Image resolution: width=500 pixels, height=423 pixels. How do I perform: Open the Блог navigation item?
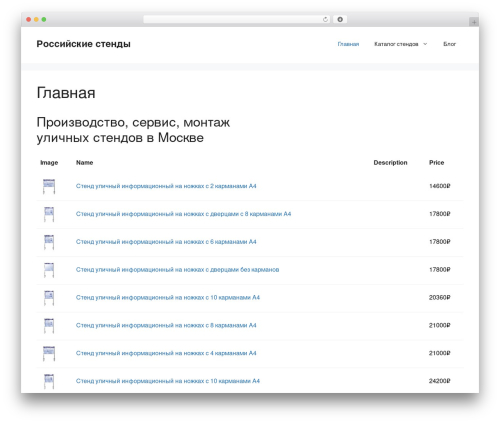click(x=449, y=44)
